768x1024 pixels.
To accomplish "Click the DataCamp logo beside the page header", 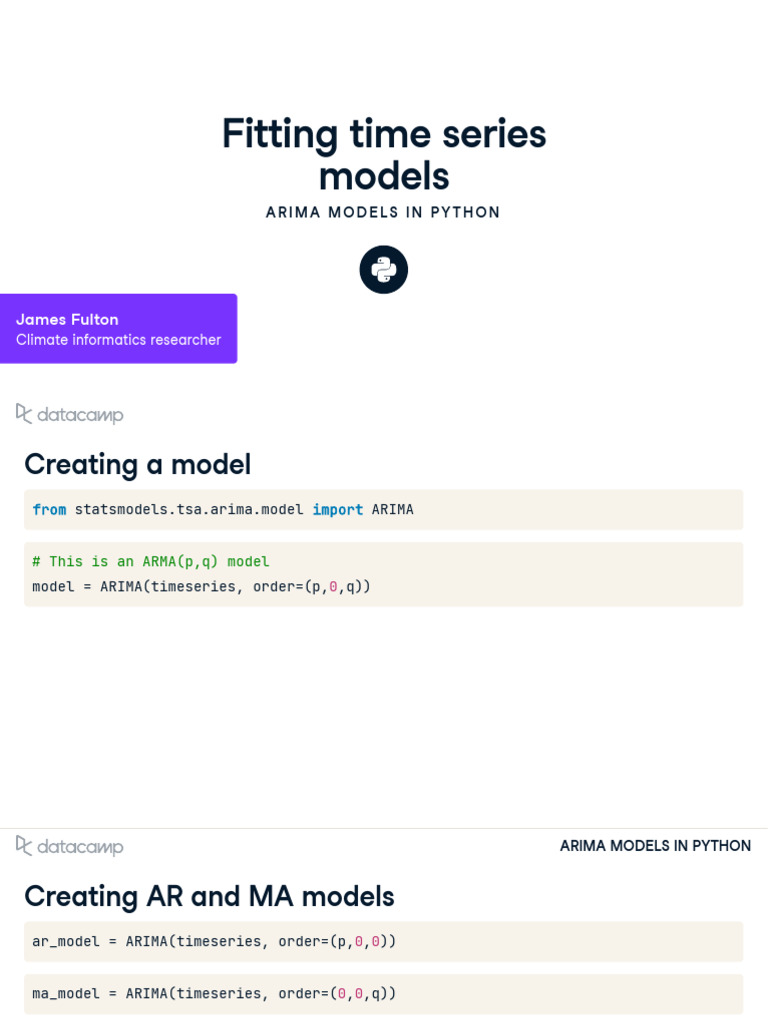I will [70, 846].
